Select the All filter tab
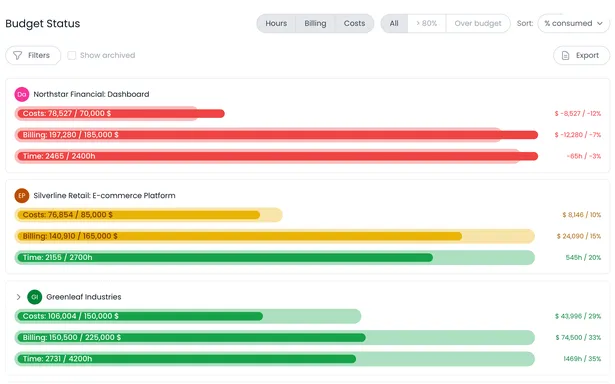 coord(394,24)
